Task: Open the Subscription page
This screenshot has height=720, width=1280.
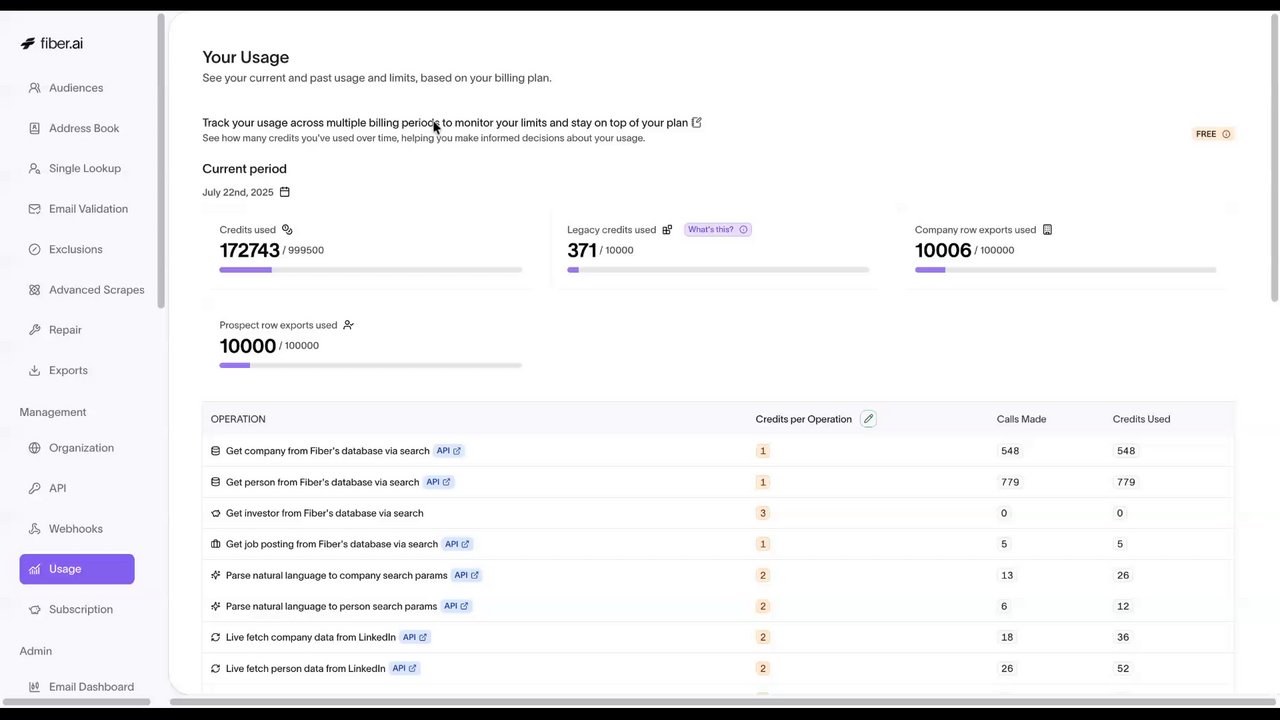Action: coord(80,609)
